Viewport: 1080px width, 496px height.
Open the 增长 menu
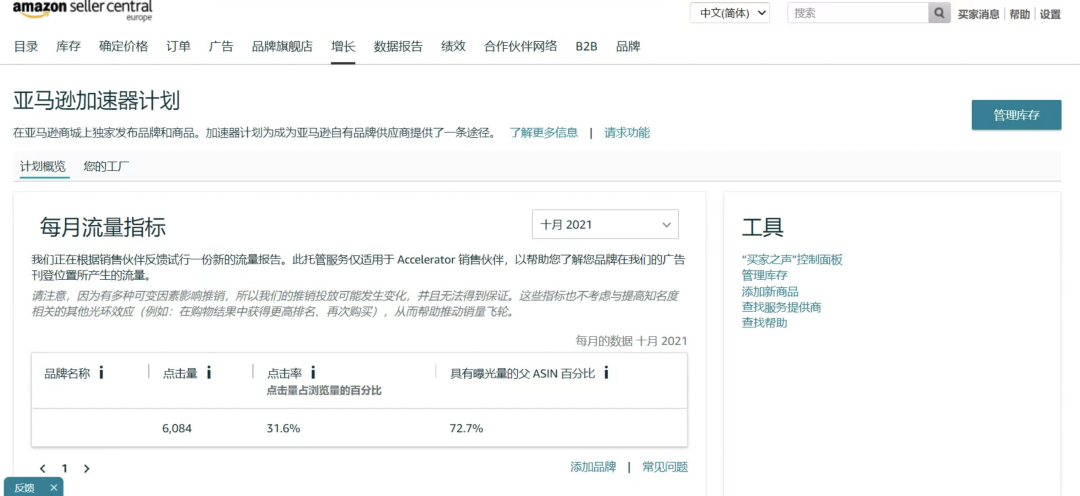pyautogui.click(x=343, y=47)
